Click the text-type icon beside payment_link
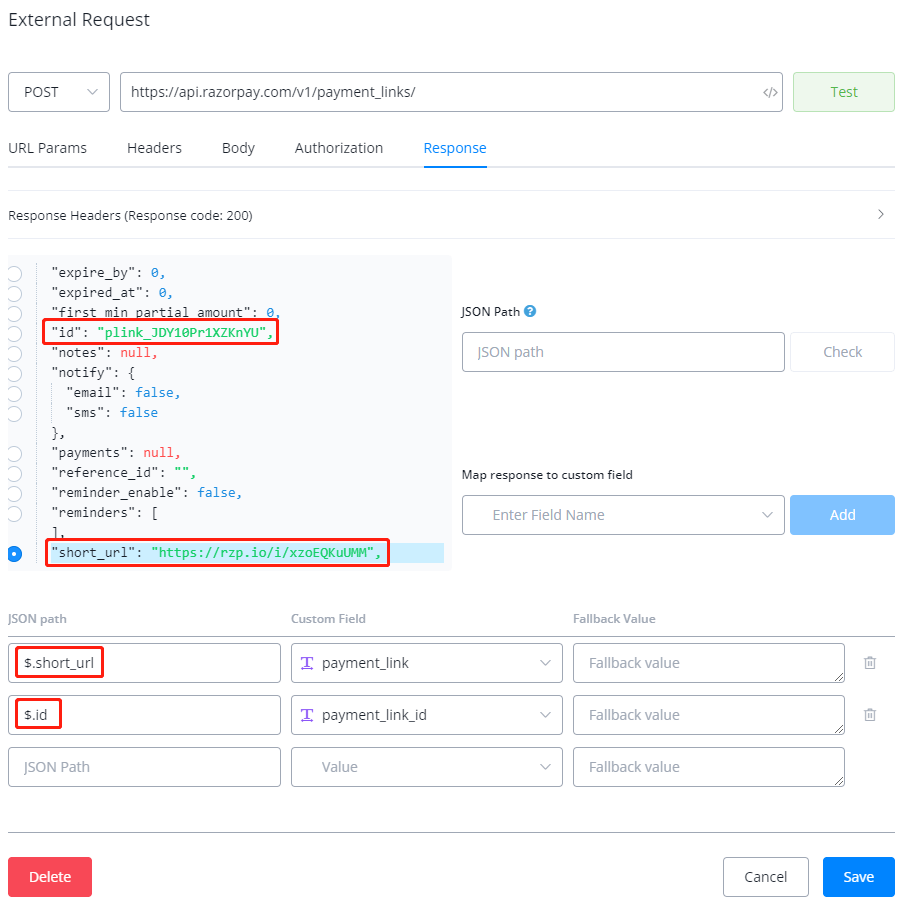907x903 pixels. coord(307,663)
